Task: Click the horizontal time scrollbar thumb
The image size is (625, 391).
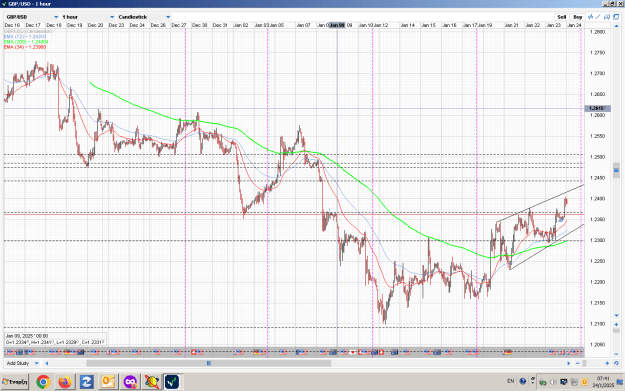Action: [208, 363]
